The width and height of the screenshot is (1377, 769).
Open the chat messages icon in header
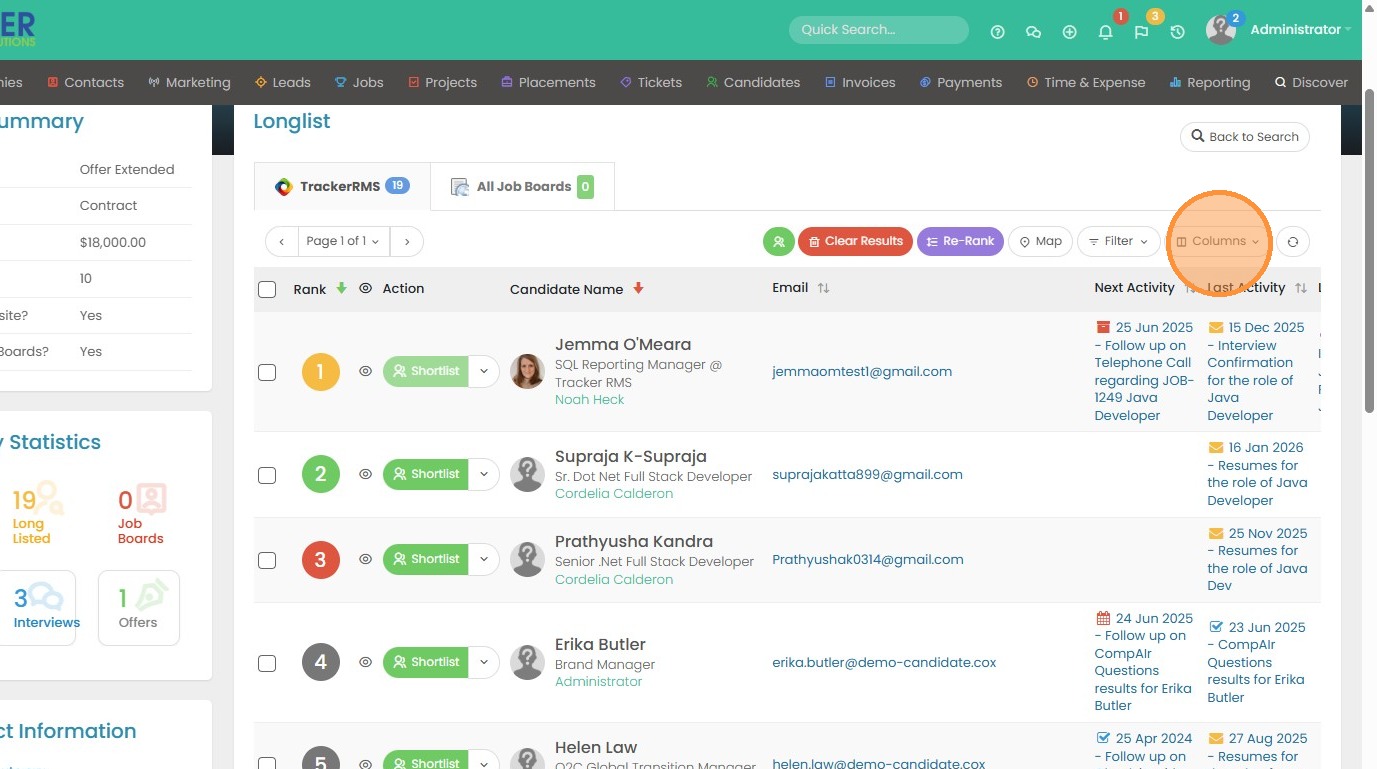pos(1033,31)
